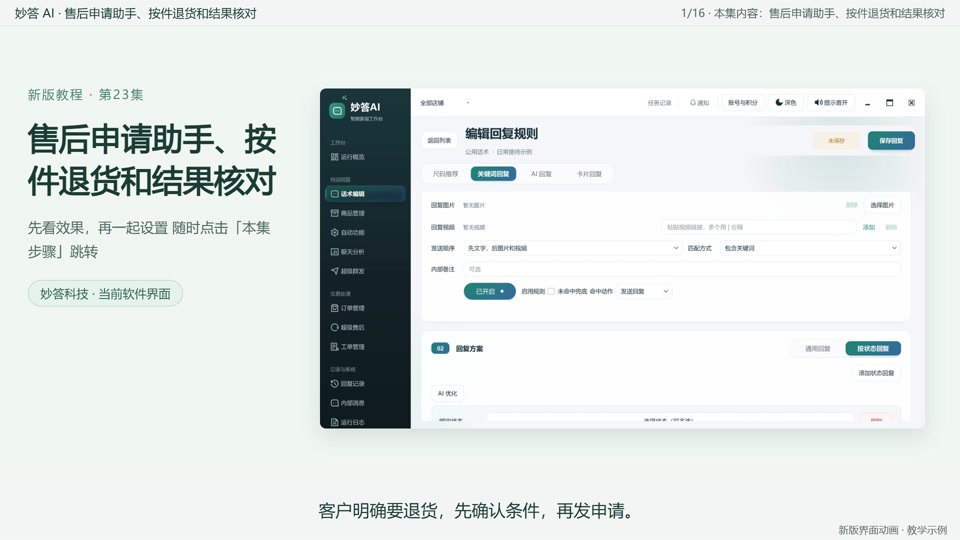Open 工单管理 in the sidebar
The width and height of the screenshot is (960, 540).
click(x=347, y=347)
